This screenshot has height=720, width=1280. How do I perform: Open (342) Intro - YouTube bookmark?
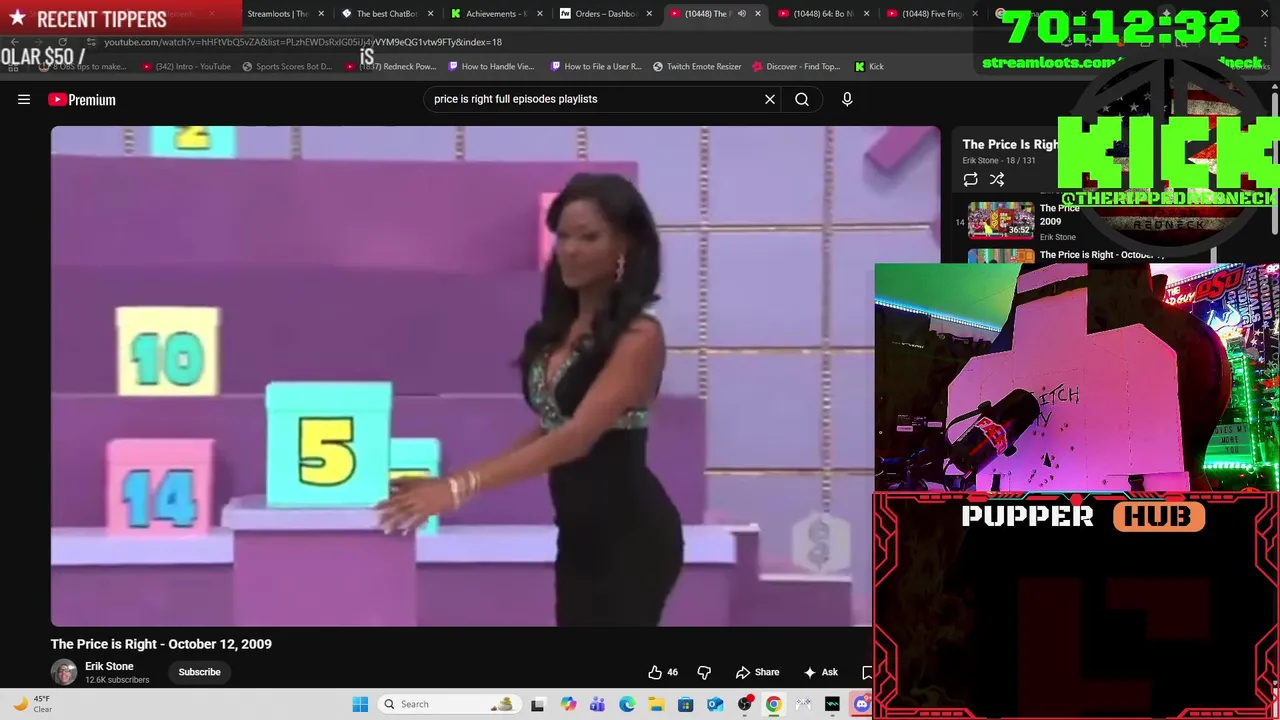[x=186, y=67]
